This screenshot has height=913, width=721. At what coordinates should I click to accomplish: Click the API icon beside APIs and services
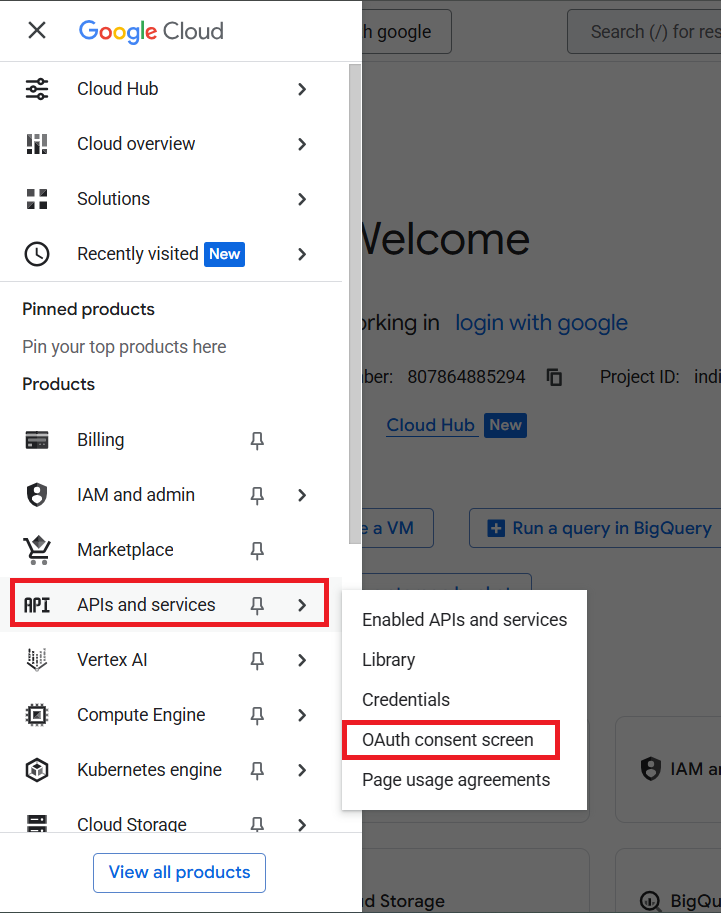37,605
